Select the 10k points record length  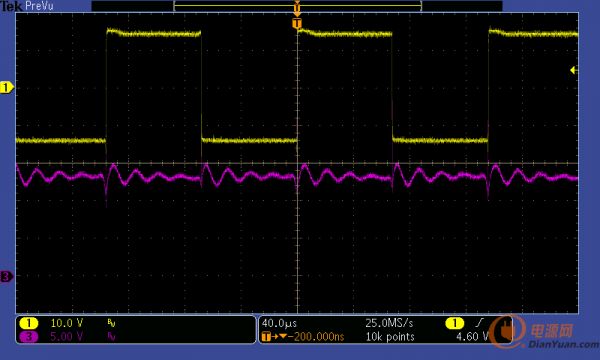[x=390, y=337]
